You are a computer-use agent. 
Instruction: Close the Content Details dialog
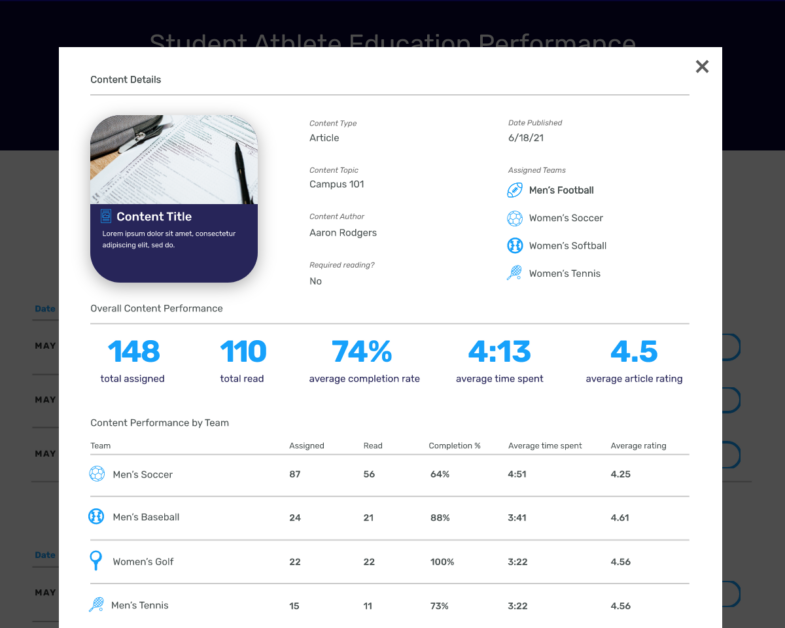(702, 66)
